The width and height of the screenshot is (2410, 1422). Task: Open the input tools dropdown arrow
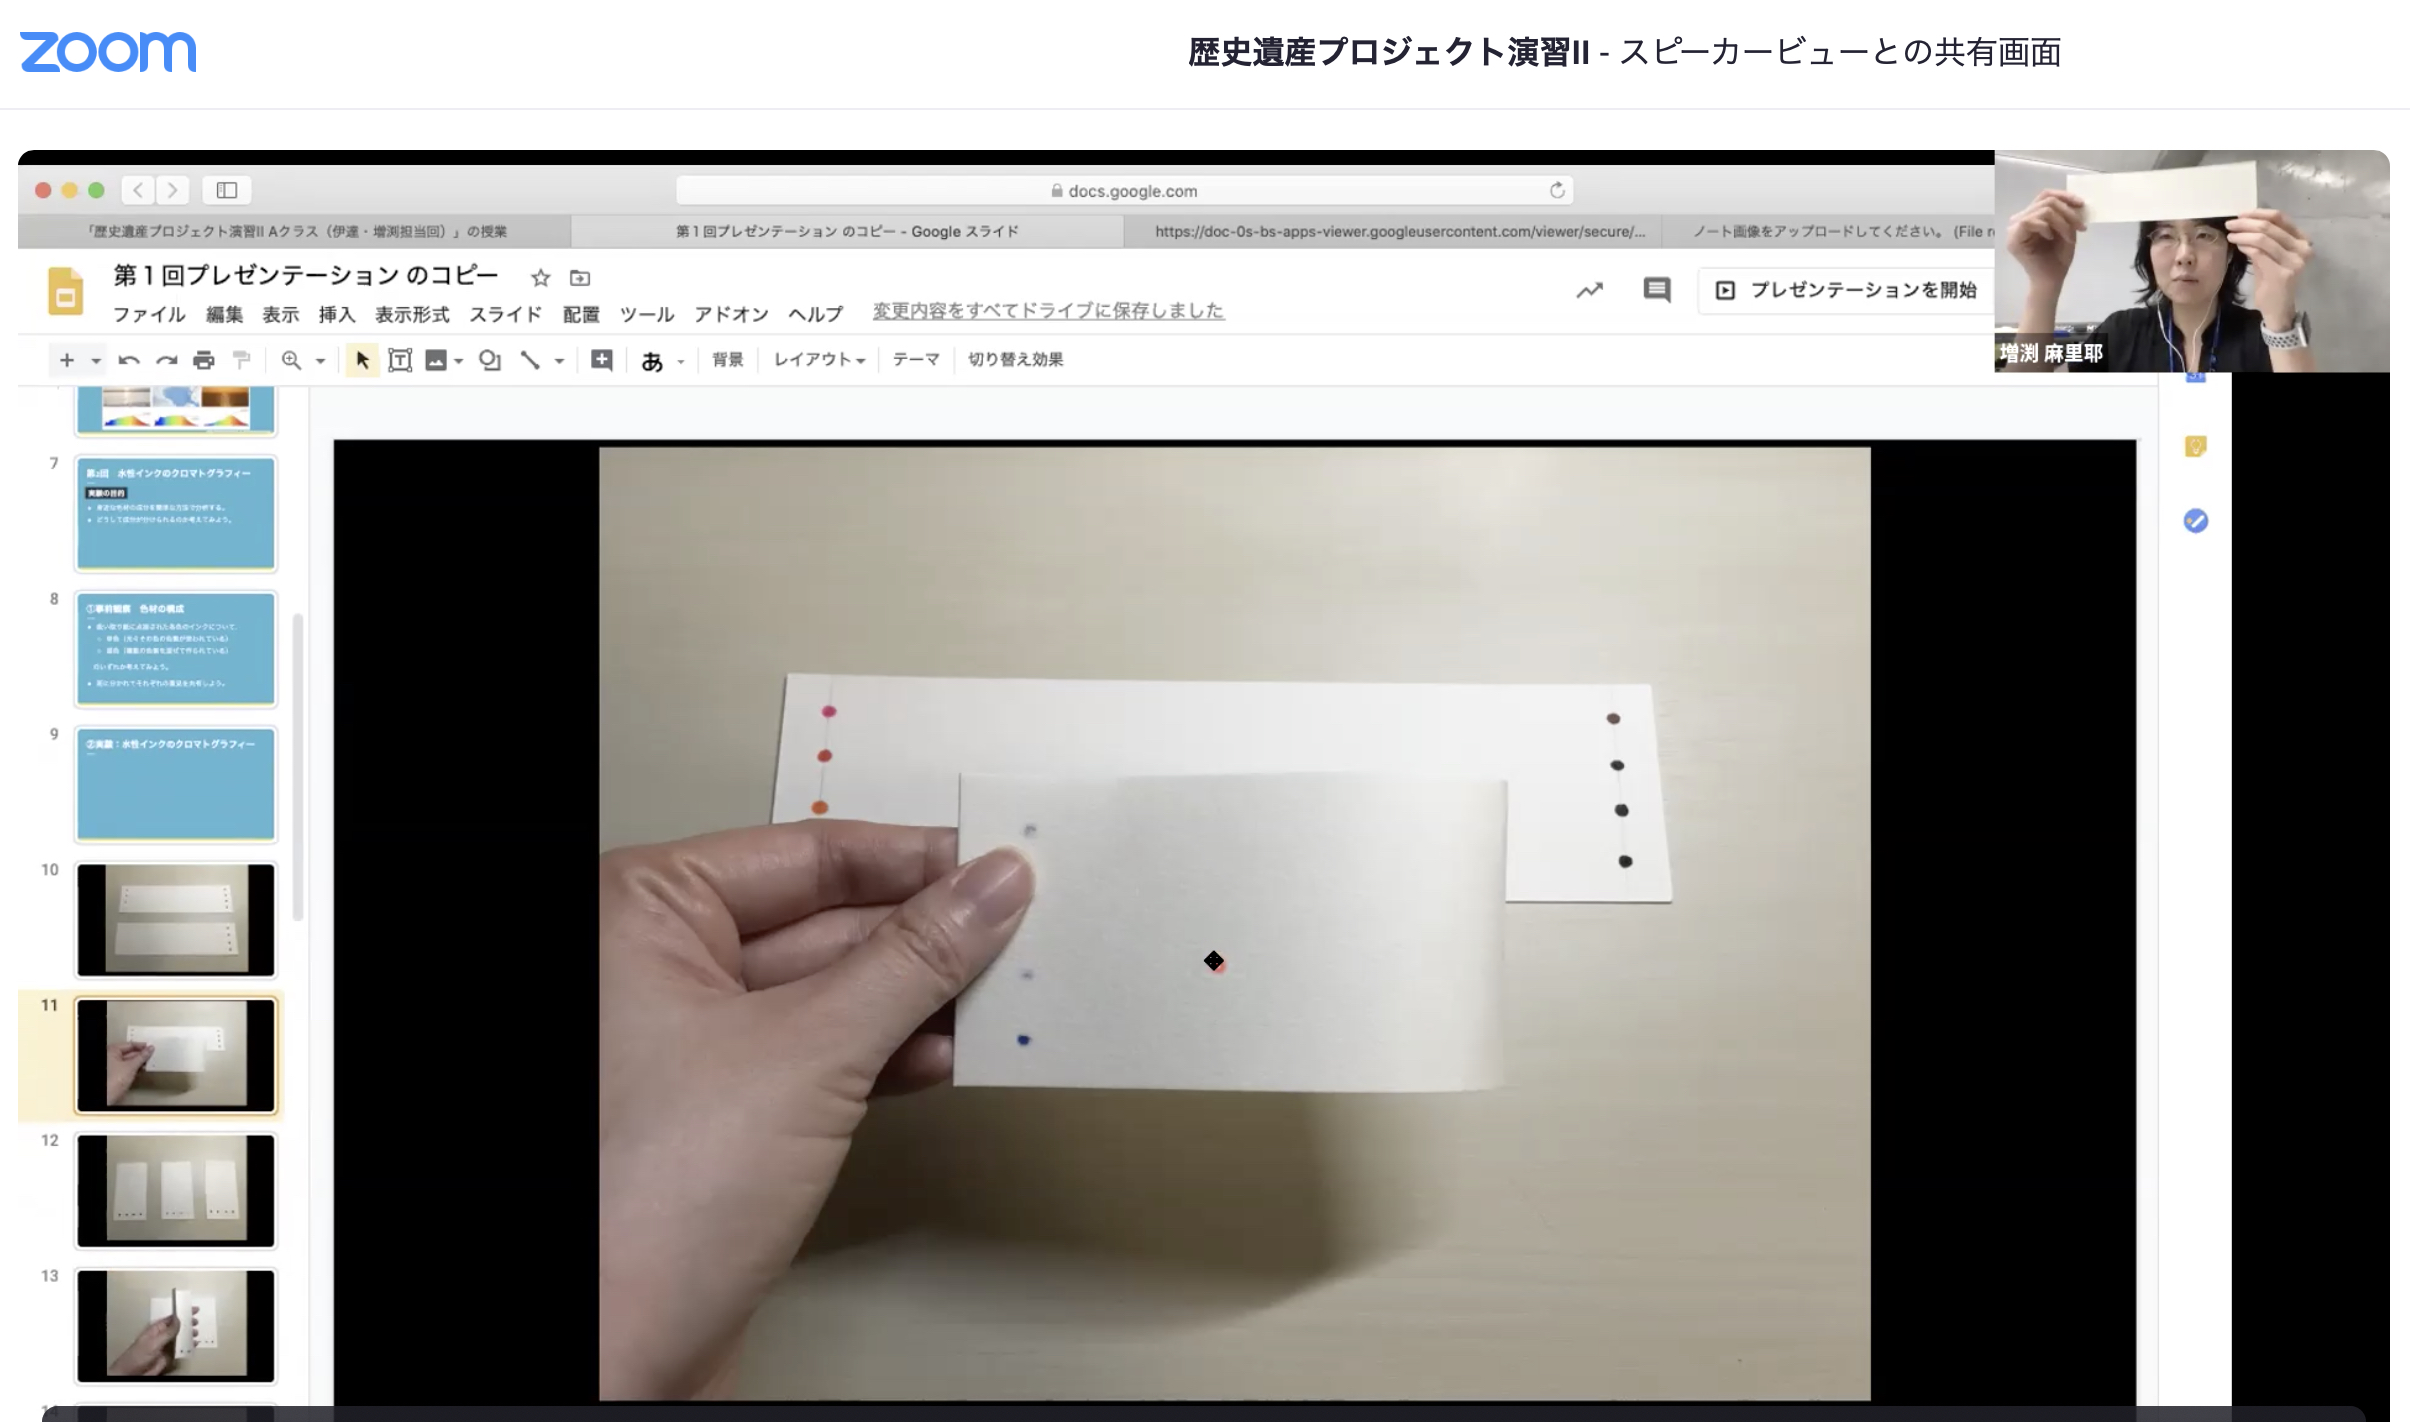pyautogui.click(x=681, y=361)
